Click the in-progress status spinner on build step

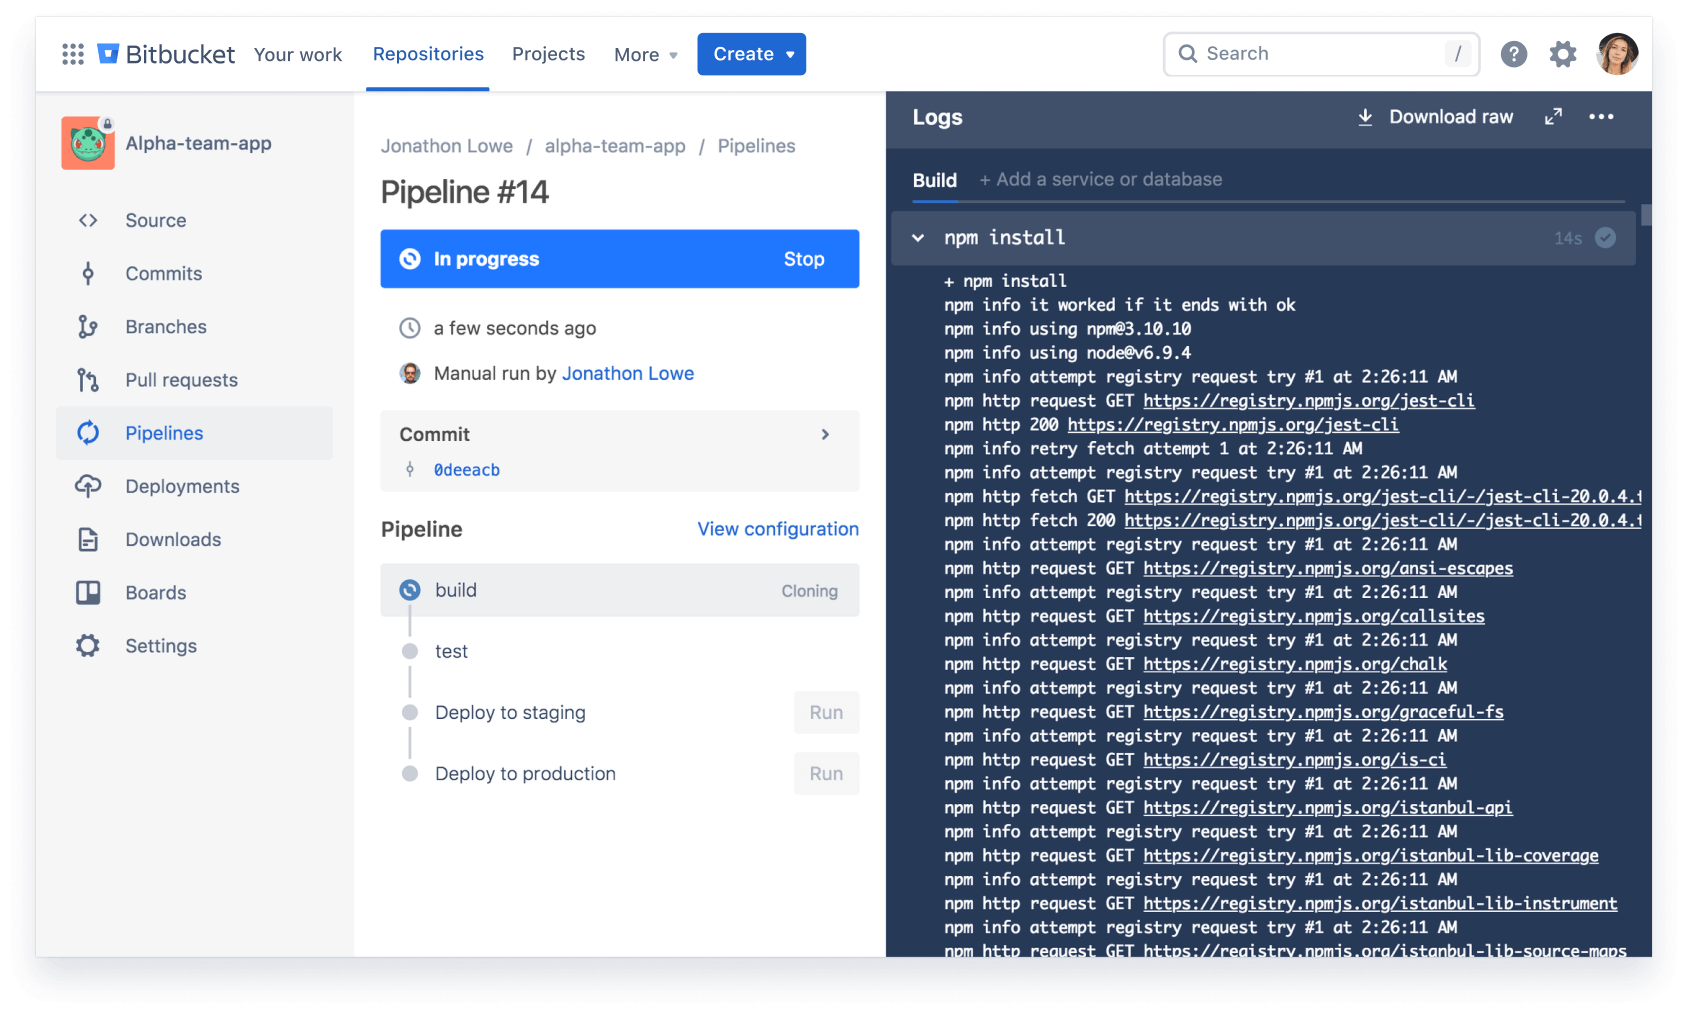pyautogui.click(x=409, y=590)
